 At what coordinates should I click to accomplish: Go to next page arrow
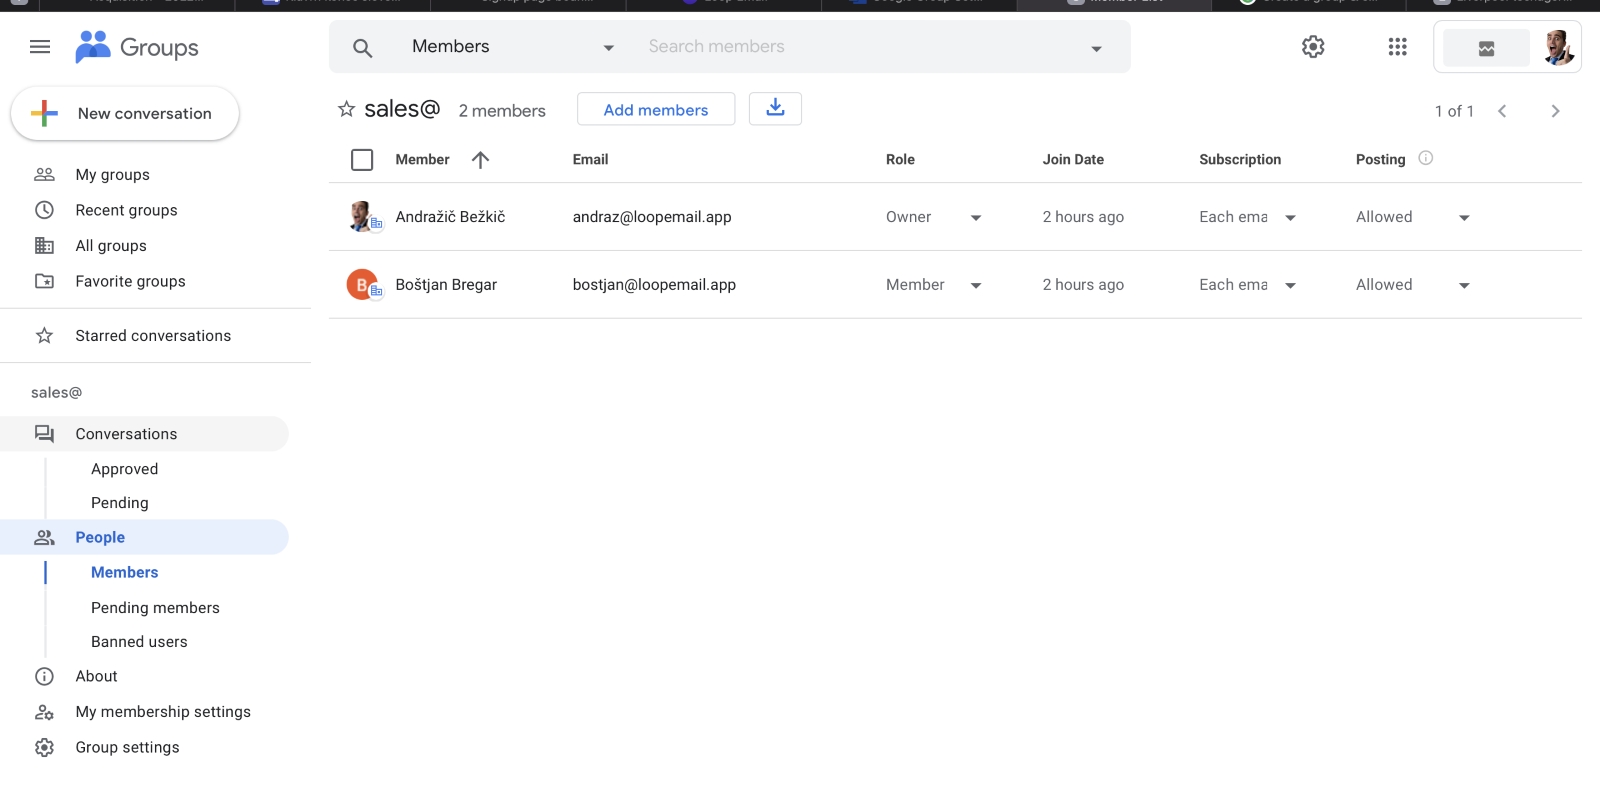pyautogui.click(x=1555, y=111)
